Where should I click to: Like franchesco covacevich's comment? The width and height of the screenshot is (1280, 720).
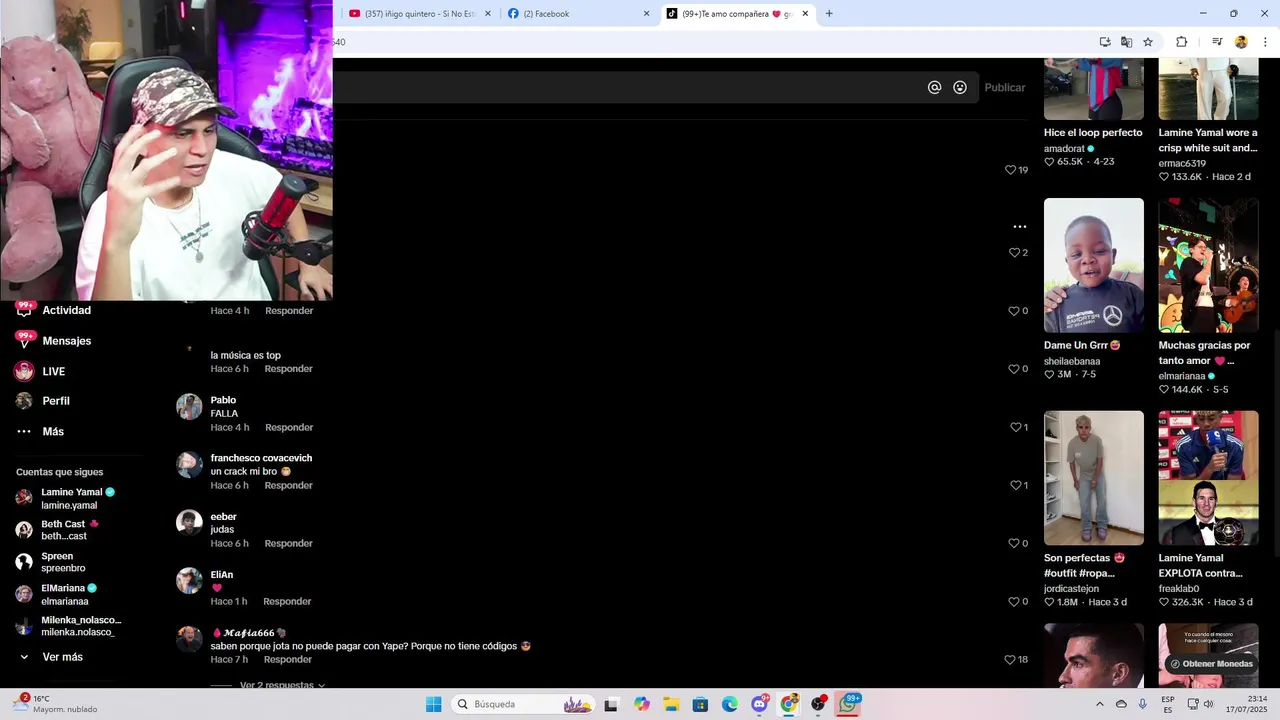pos(1015,485)
